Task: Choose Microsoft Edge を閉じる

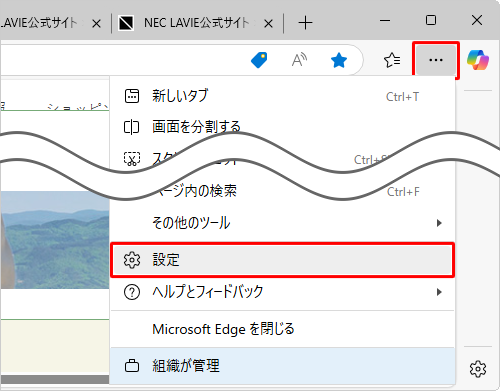Action: click(282, 329)
